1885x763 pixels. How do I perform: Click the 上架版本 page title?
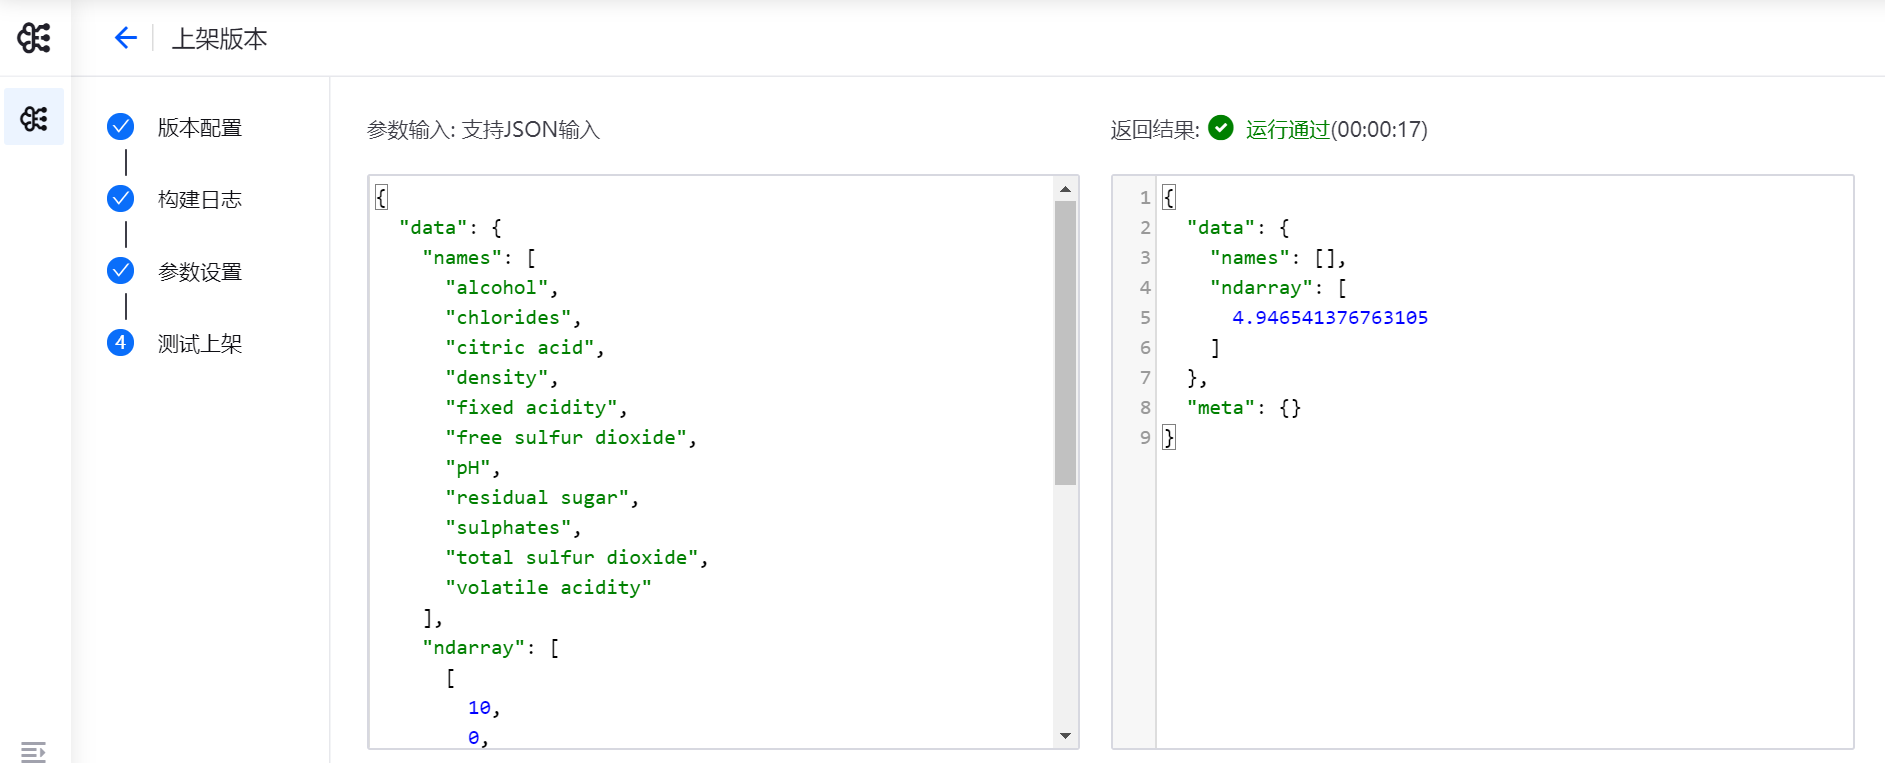pos(220,39)
